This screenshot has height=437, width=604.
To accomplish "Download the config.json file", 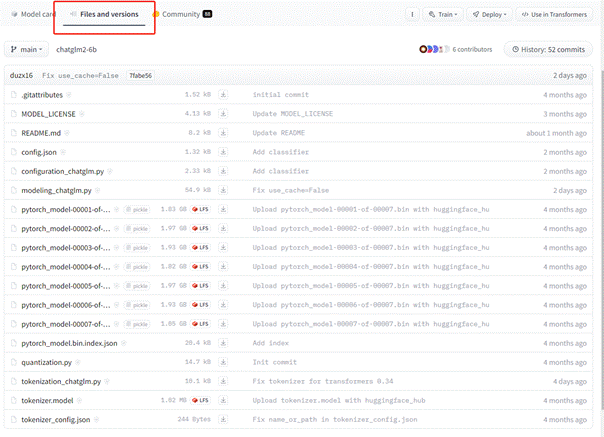I will 224,152.
